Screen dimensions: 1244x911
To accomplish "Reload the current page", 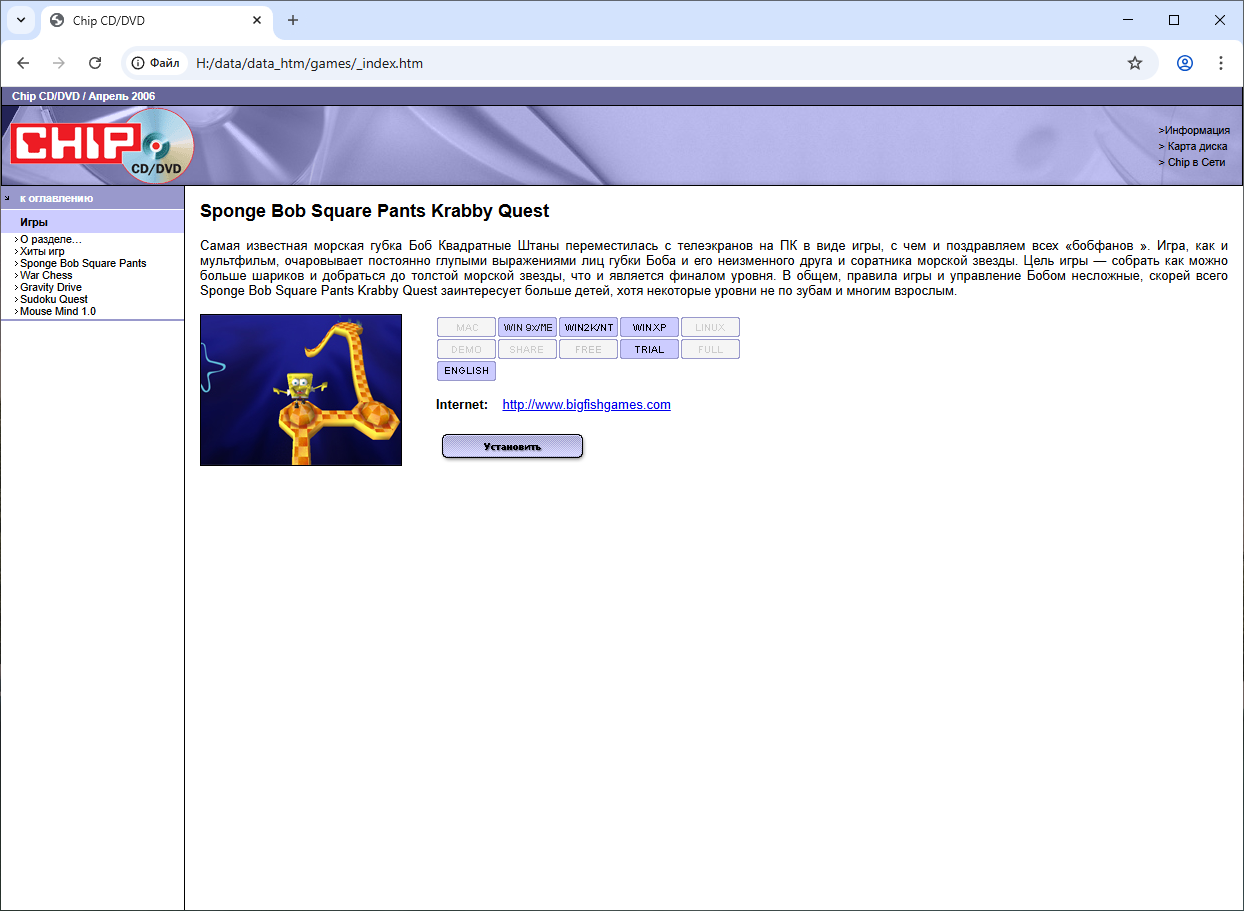I will 95,63.
